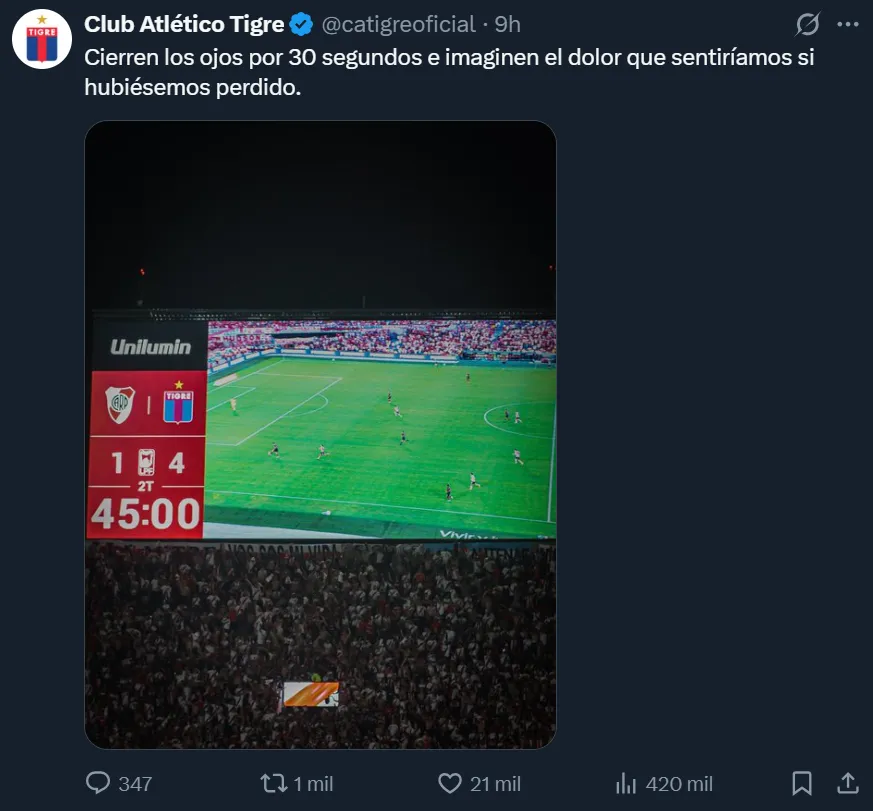Repost using the retweet arrows icon

point(273,783)
